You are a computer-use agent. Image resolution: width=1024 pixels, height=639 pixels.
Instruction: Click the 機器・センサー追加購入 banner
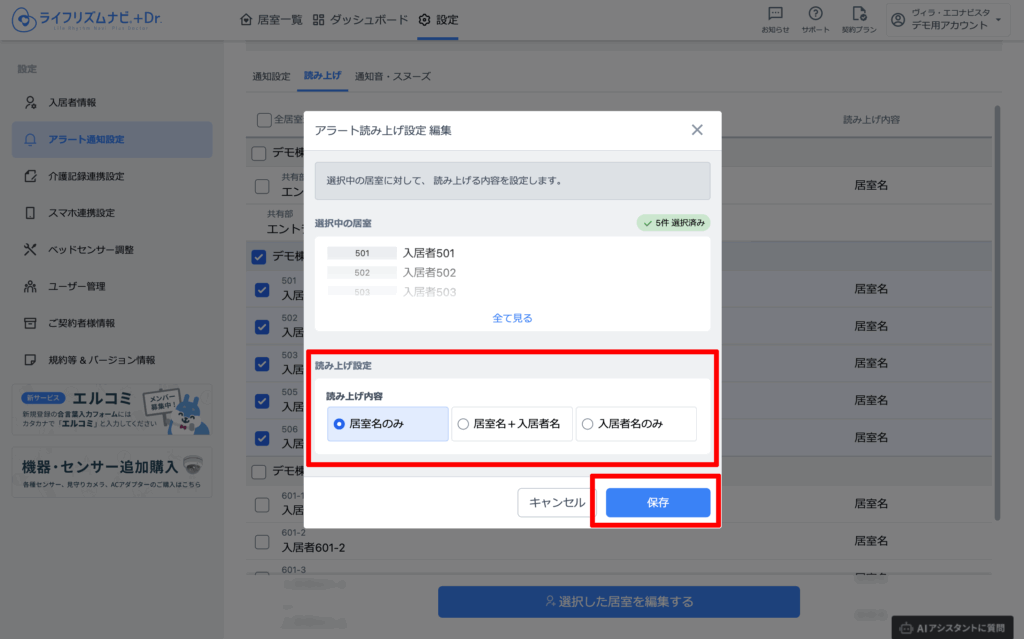[x=112, y=472]
